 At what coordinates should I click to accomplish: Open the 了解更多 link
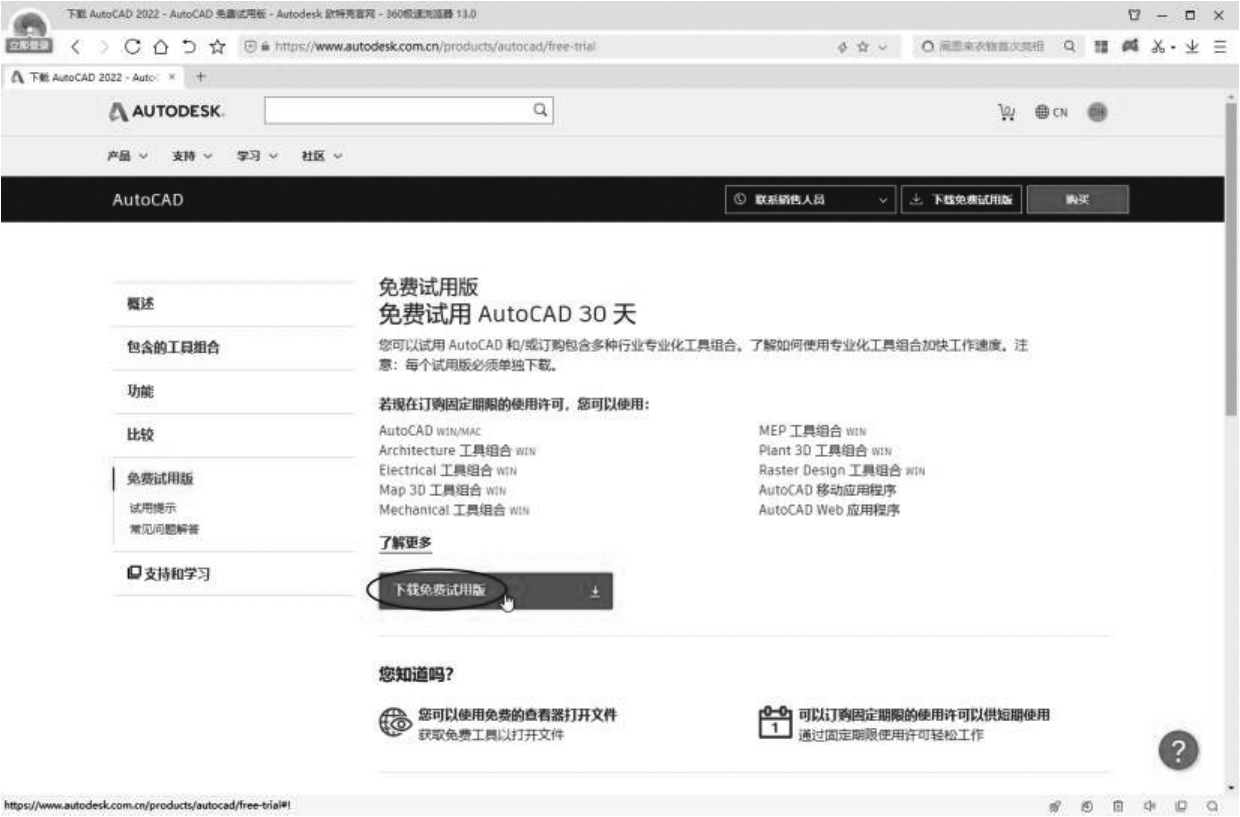[x=405, y=542]
